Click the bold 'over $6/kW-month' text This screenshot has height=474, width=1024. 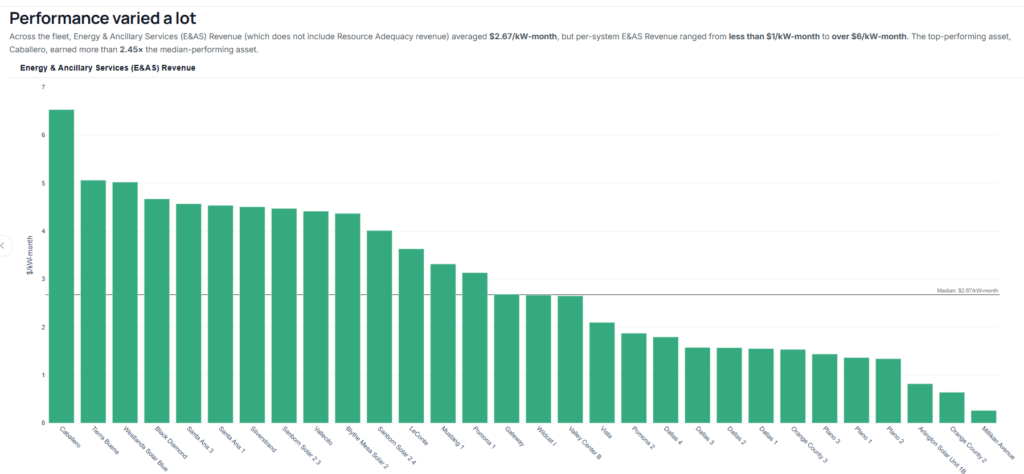tap(869, 37)
